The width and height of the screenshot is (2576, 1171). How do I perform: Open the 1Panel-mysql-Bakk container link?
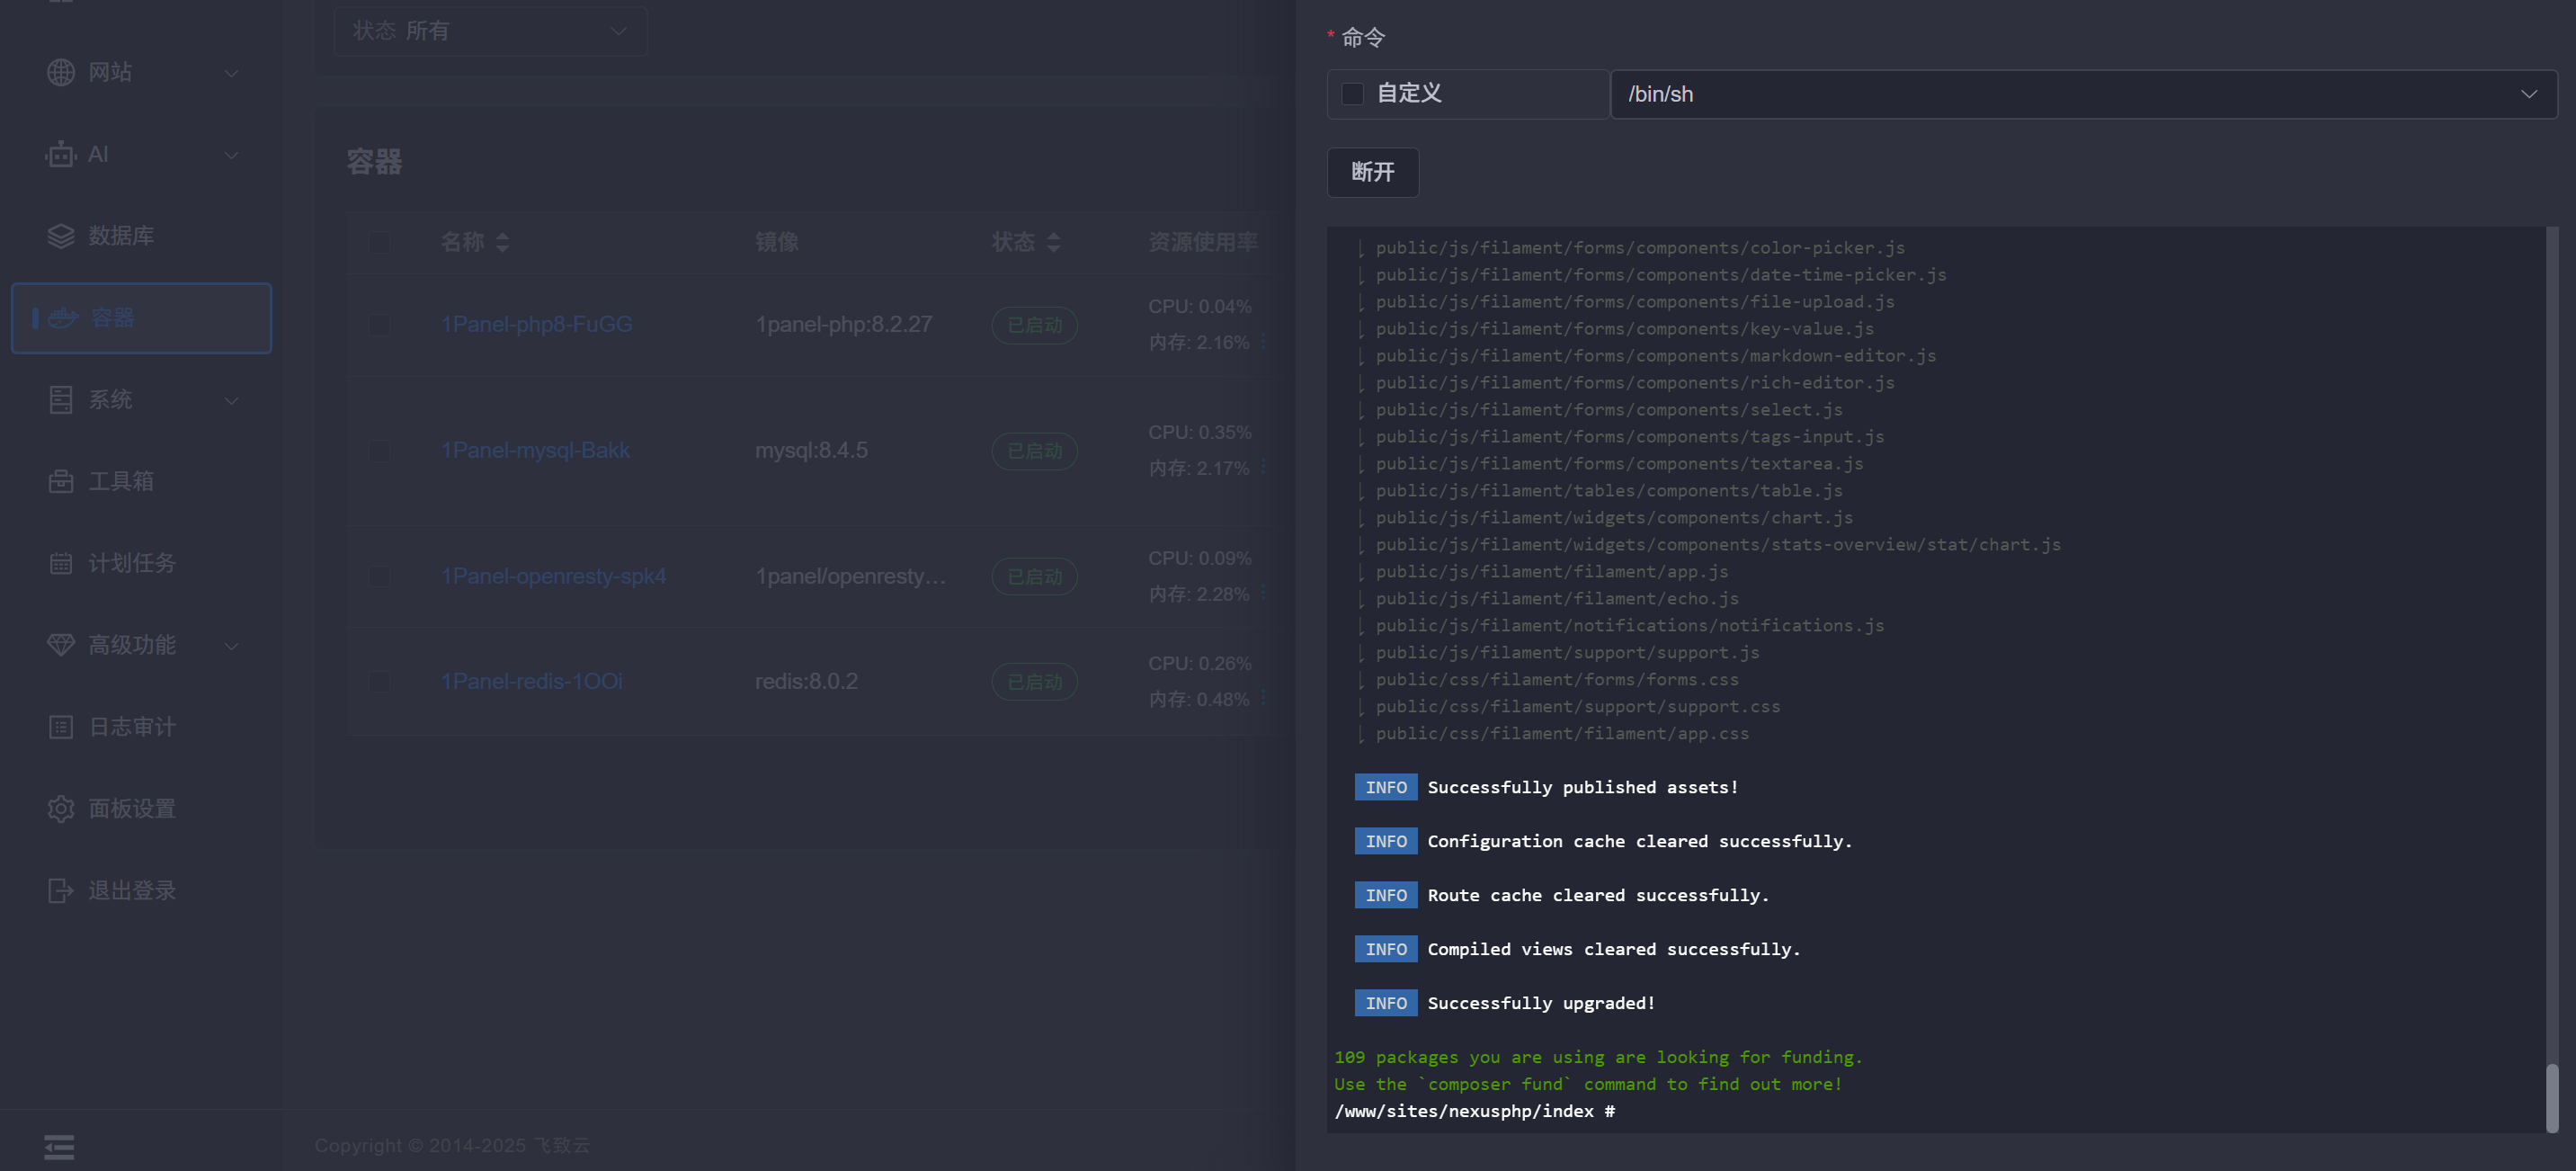click(x=535, y=450)
